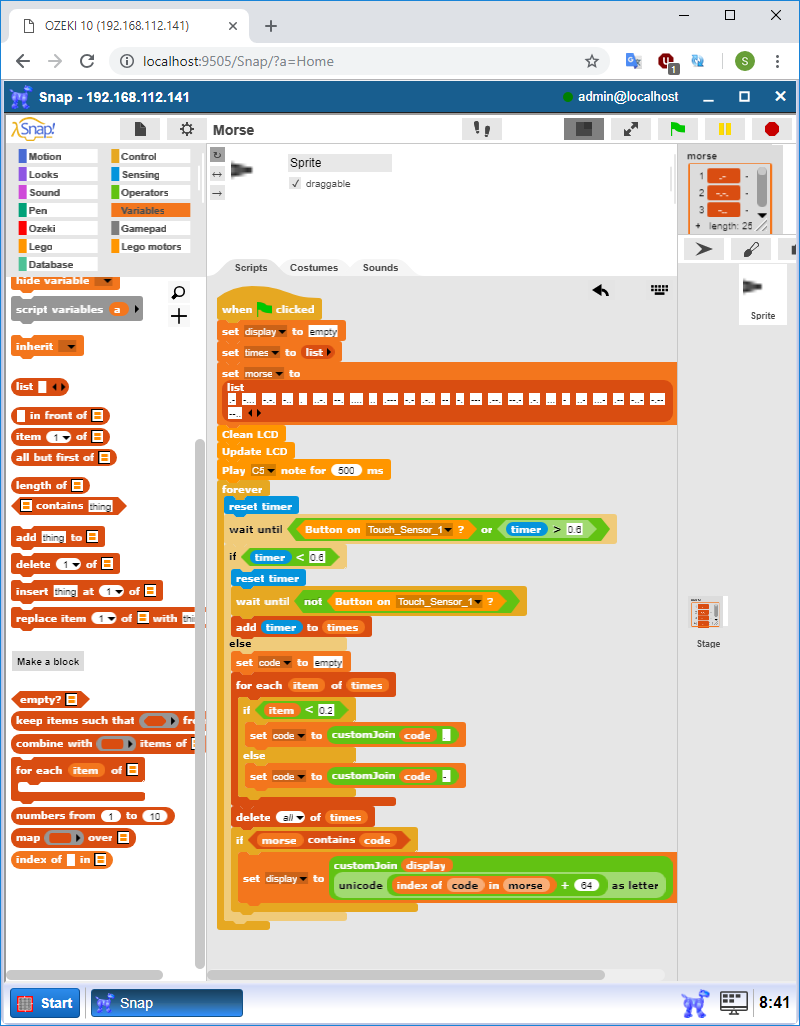Toggle the draggable checkbox
This screenshot has height=1026, width=800.
click(295, 184)
